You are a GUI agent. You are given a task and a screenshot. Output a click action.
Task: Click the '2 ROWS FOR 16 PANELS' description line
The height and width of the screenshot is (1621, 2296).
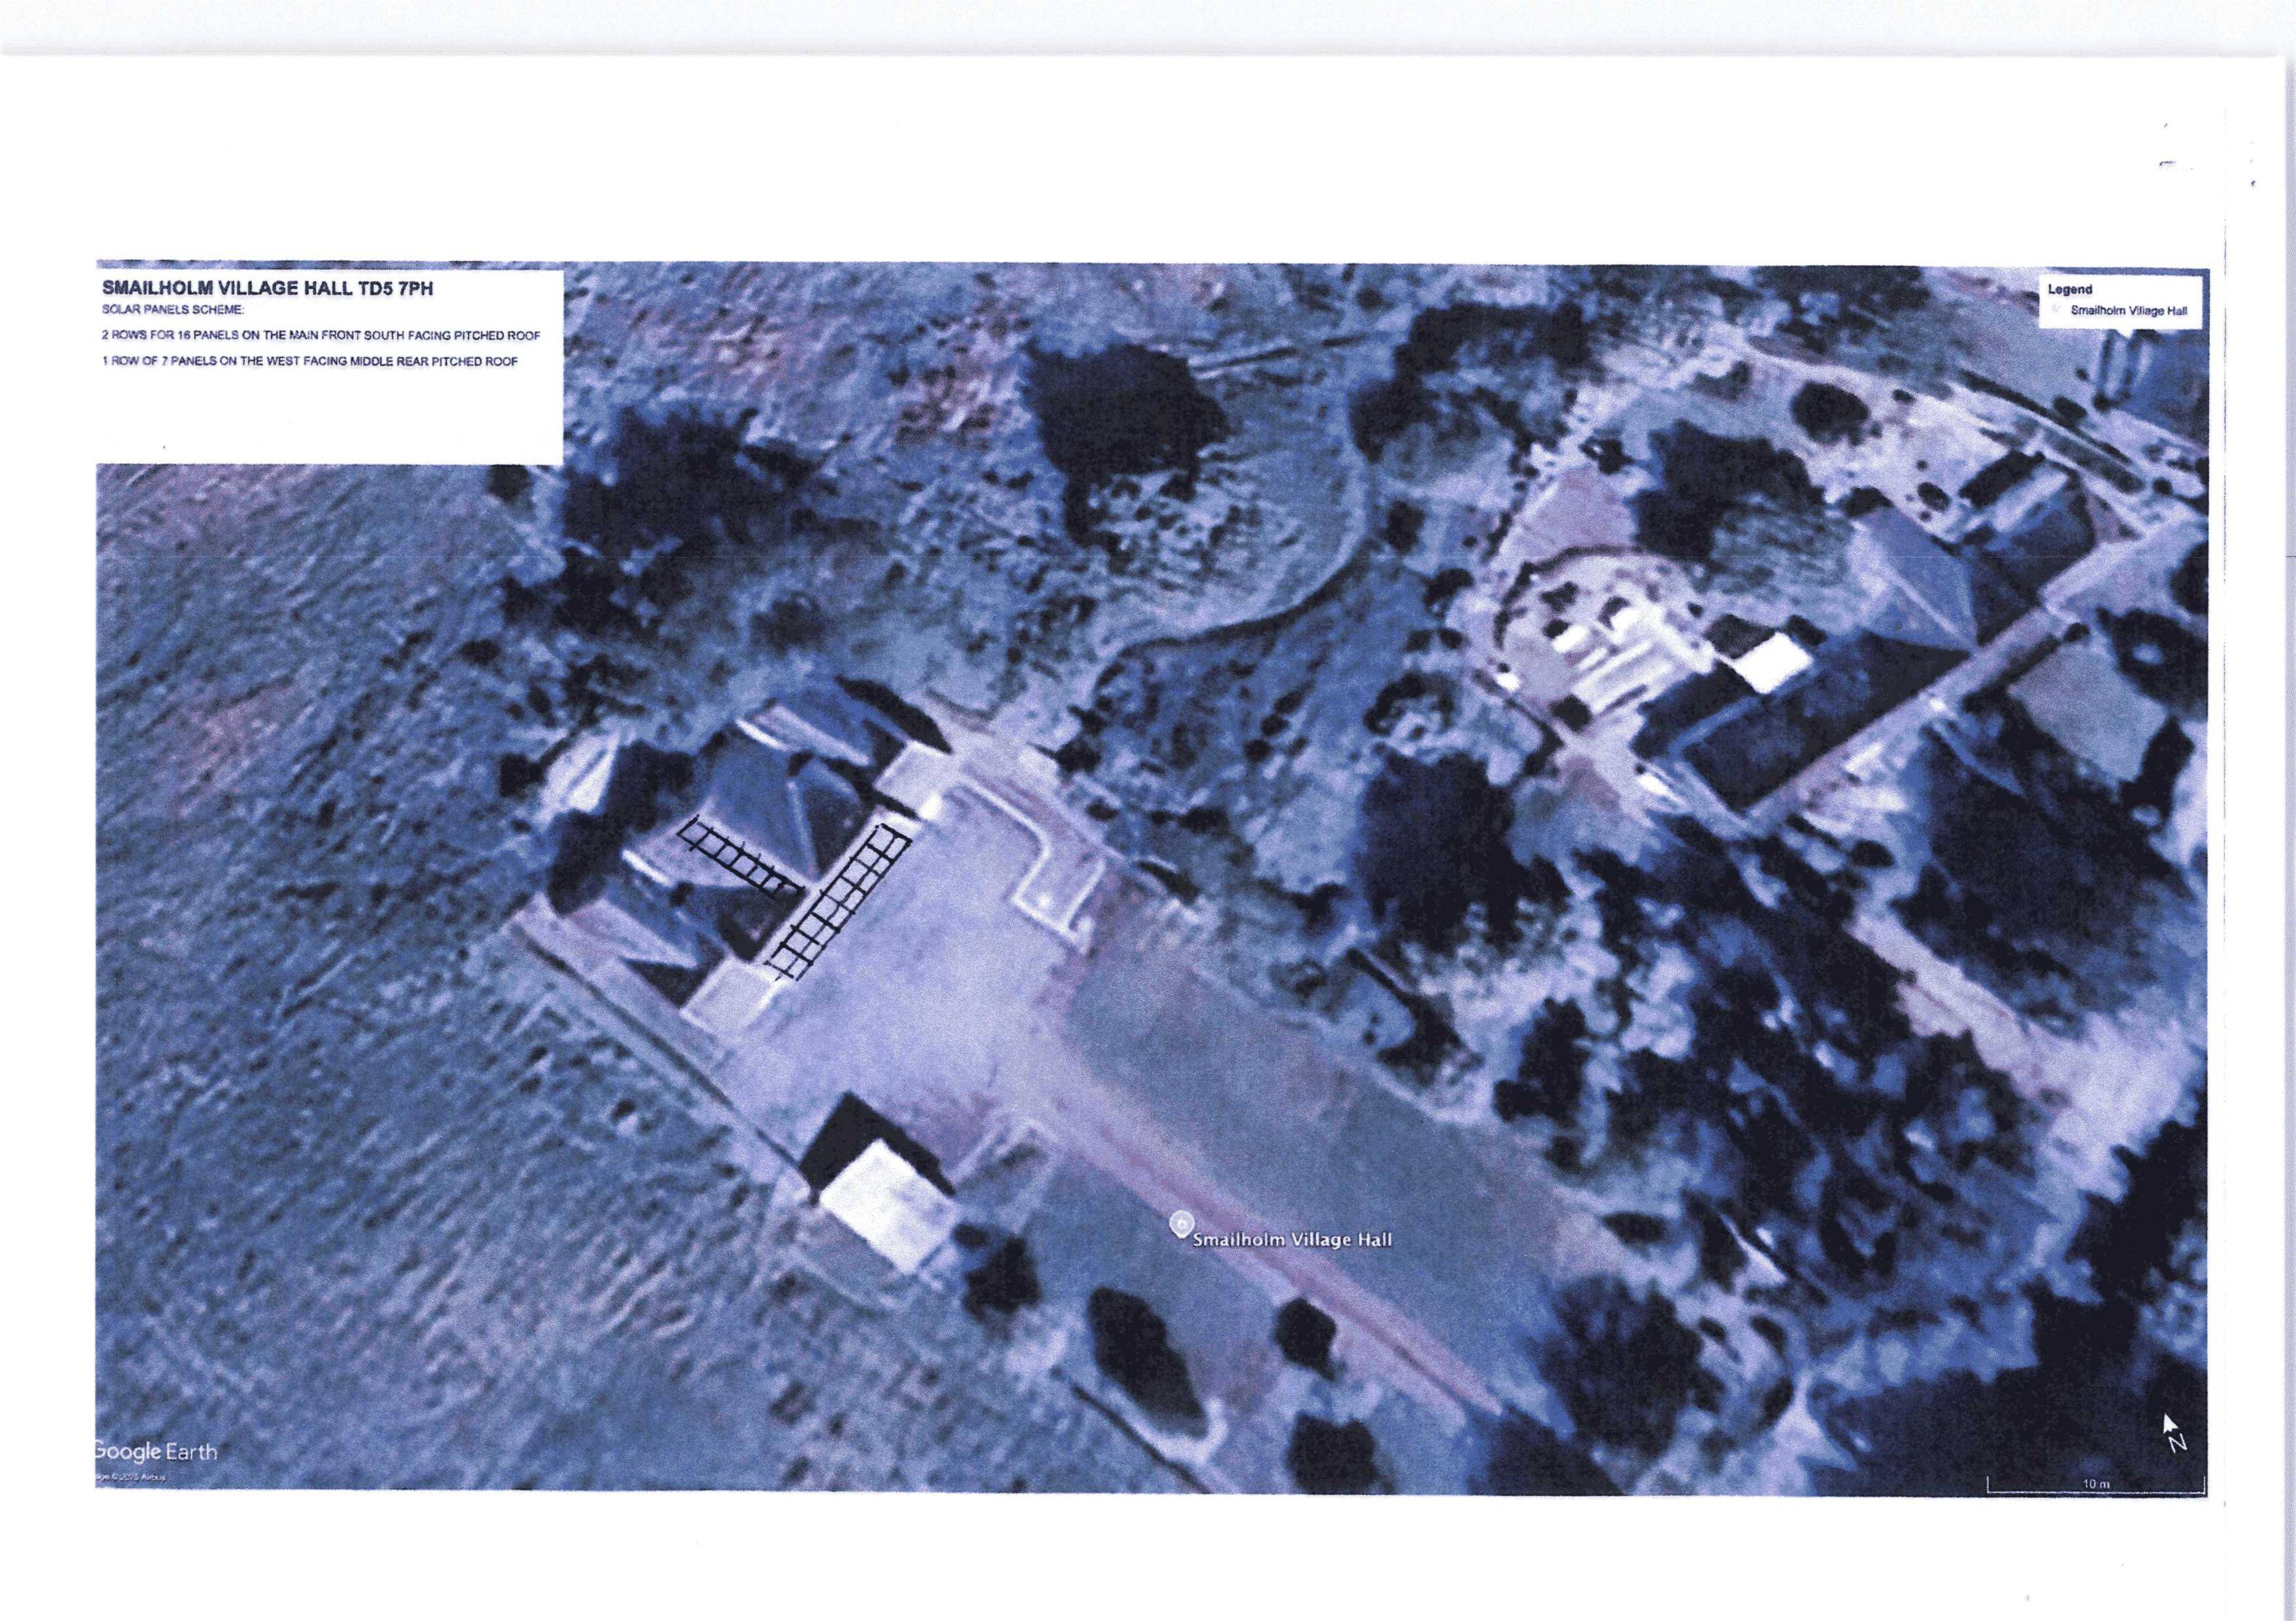pos(321,336)
